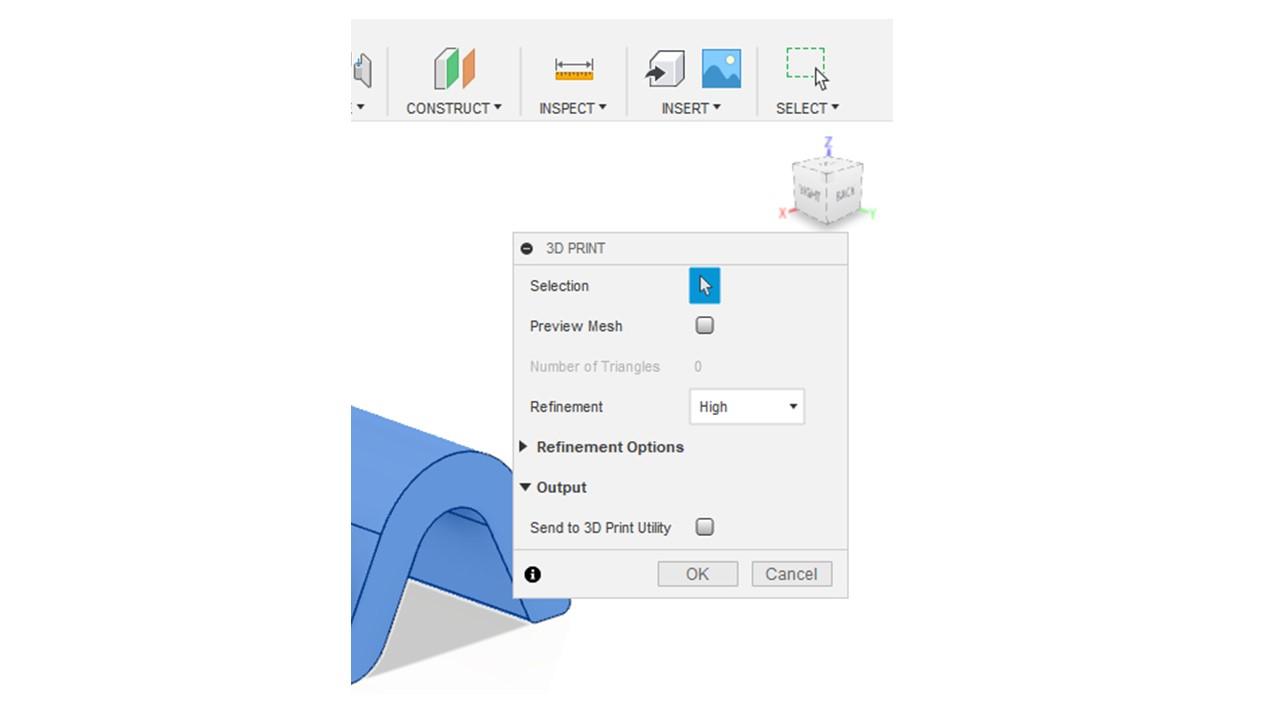The height and width of the screenshot is (720, 1280).
Task: Click the blue Selection cursor button
Action: click(704, 286)
